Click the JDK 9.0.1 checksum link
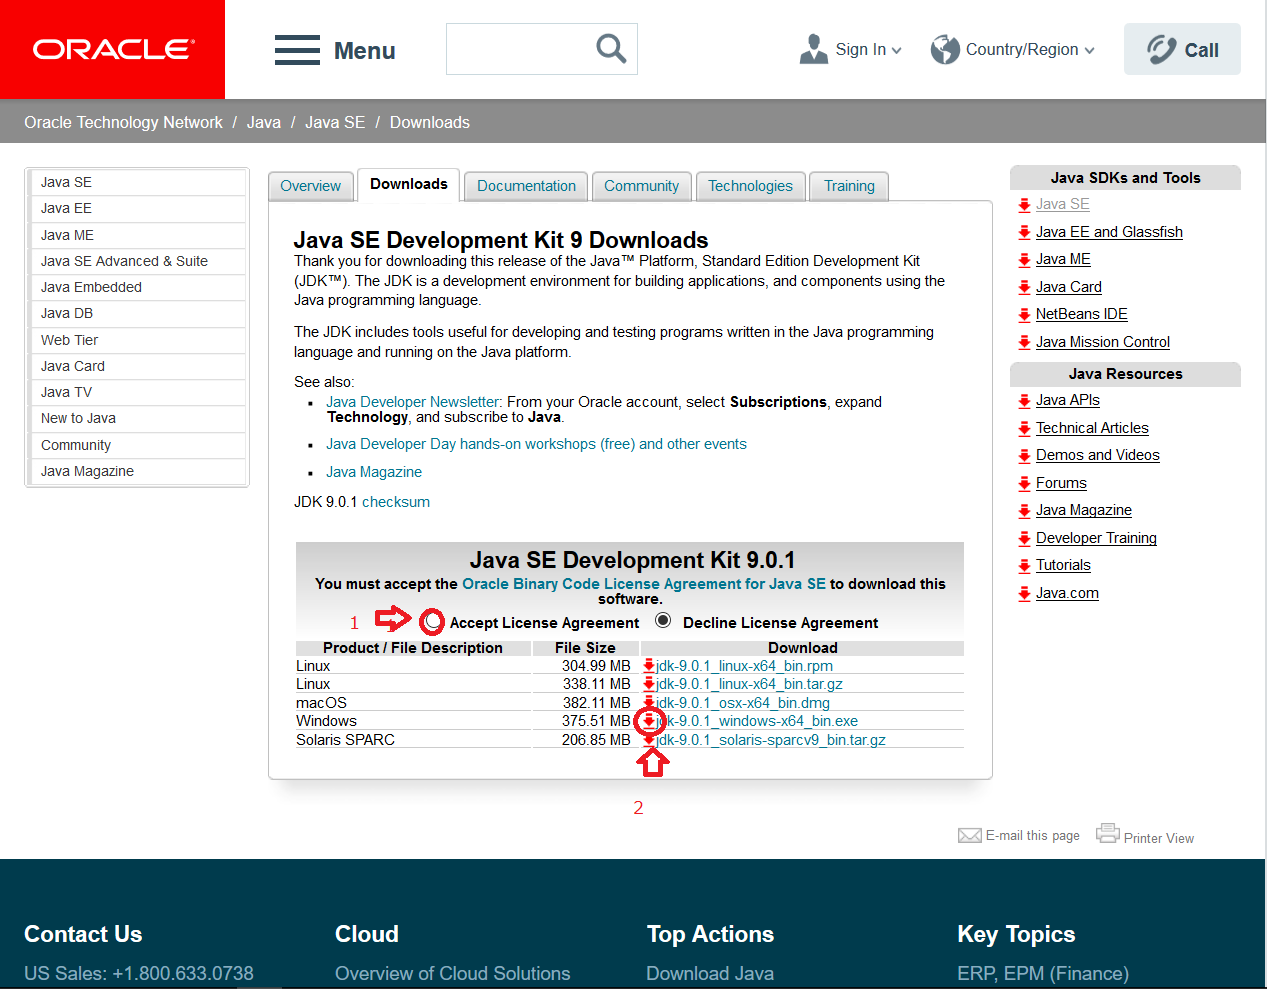 396,502
